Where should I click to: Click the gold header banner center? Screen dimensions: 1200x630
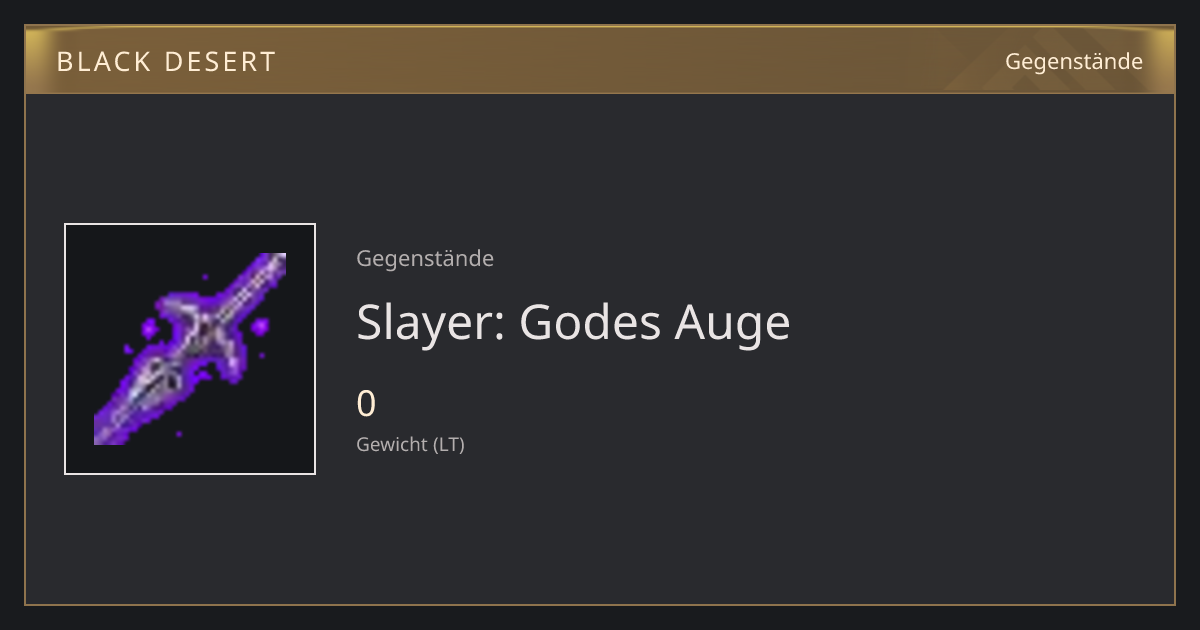(x=600, y=60)
